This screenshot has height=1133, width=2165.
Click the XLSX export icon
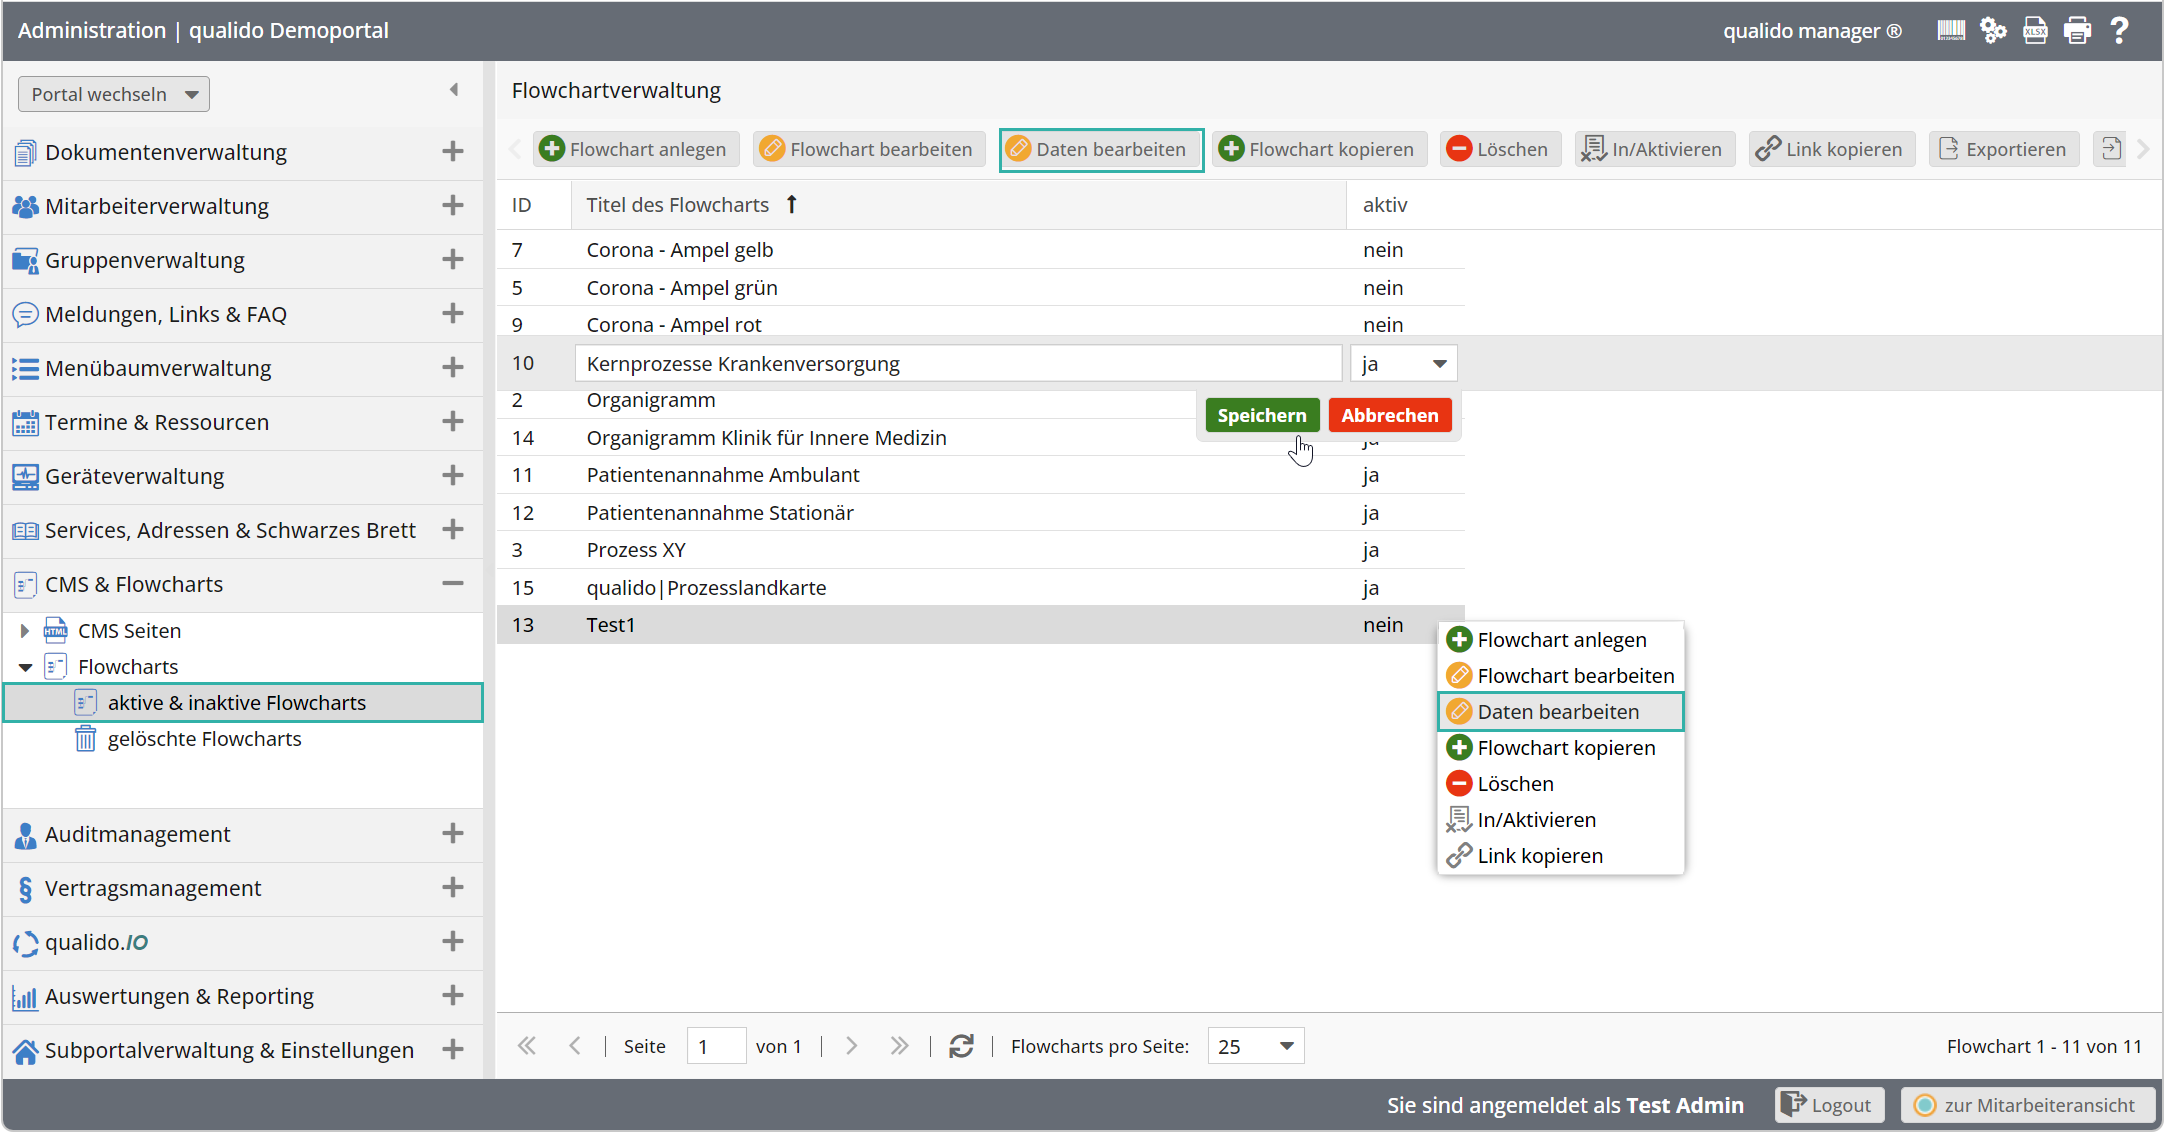pos(2035,31)
